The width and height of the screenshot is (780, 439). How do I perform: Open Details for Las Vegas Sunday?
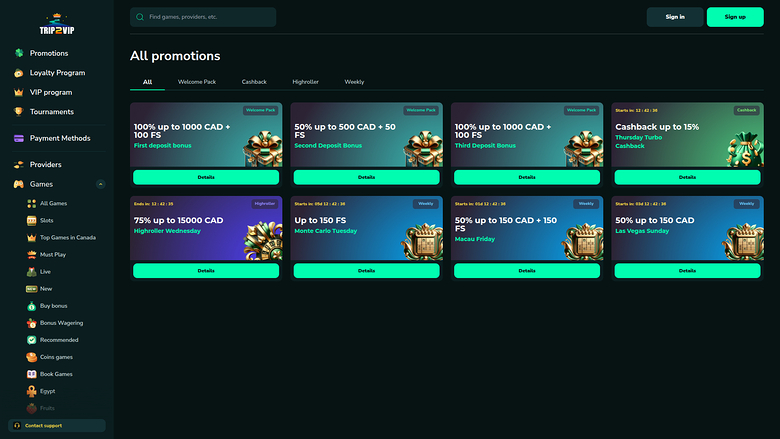click(x=687, y=271)
